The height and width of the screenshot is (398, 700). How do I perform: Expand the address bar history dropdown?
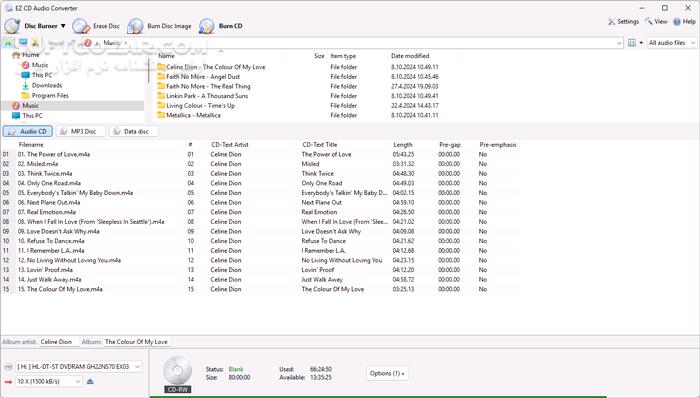click(619, 43)
